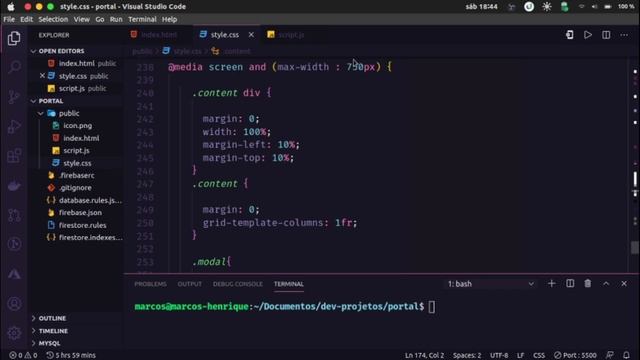Open .firebaserc in the file tree
Screen dimensions: 640x360
pyautogui.click(x=76, y=176)
